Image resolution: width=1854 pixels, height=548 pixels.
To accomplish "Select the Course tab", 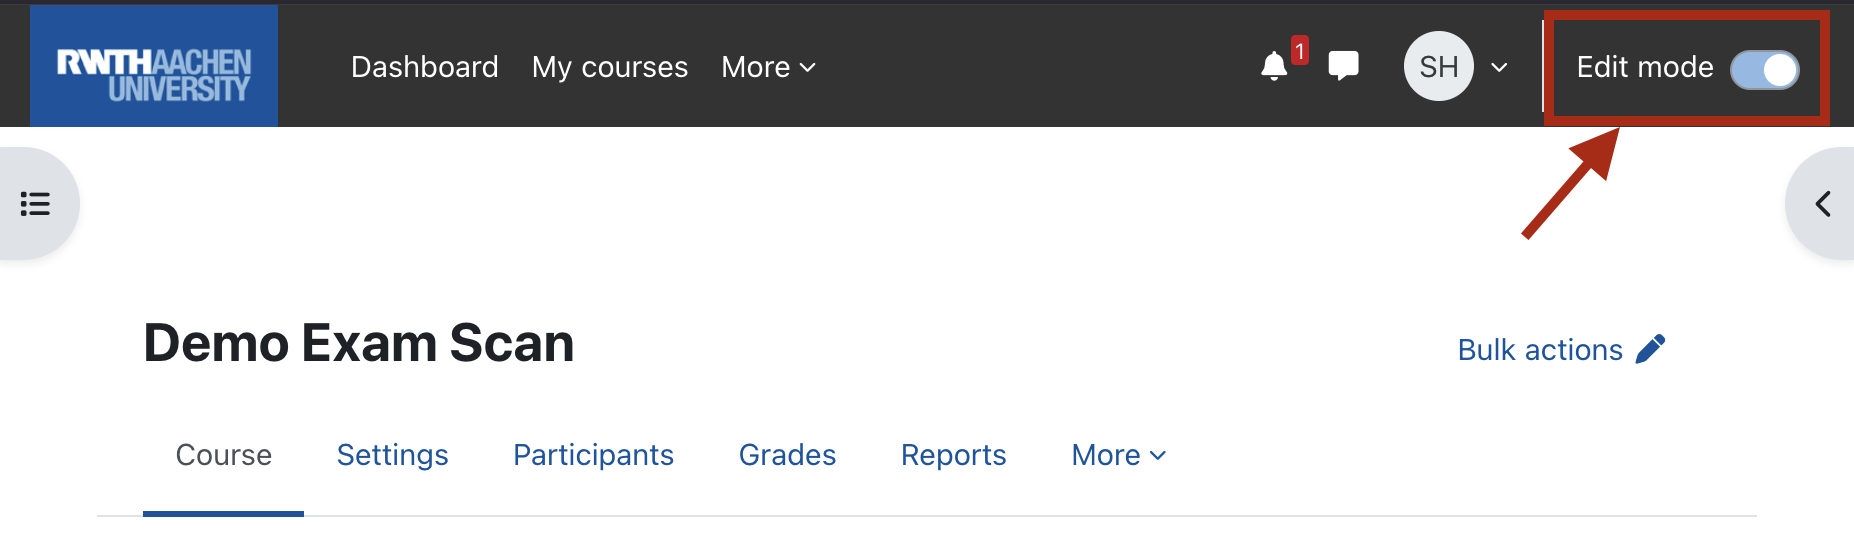I will pos(223,455).
